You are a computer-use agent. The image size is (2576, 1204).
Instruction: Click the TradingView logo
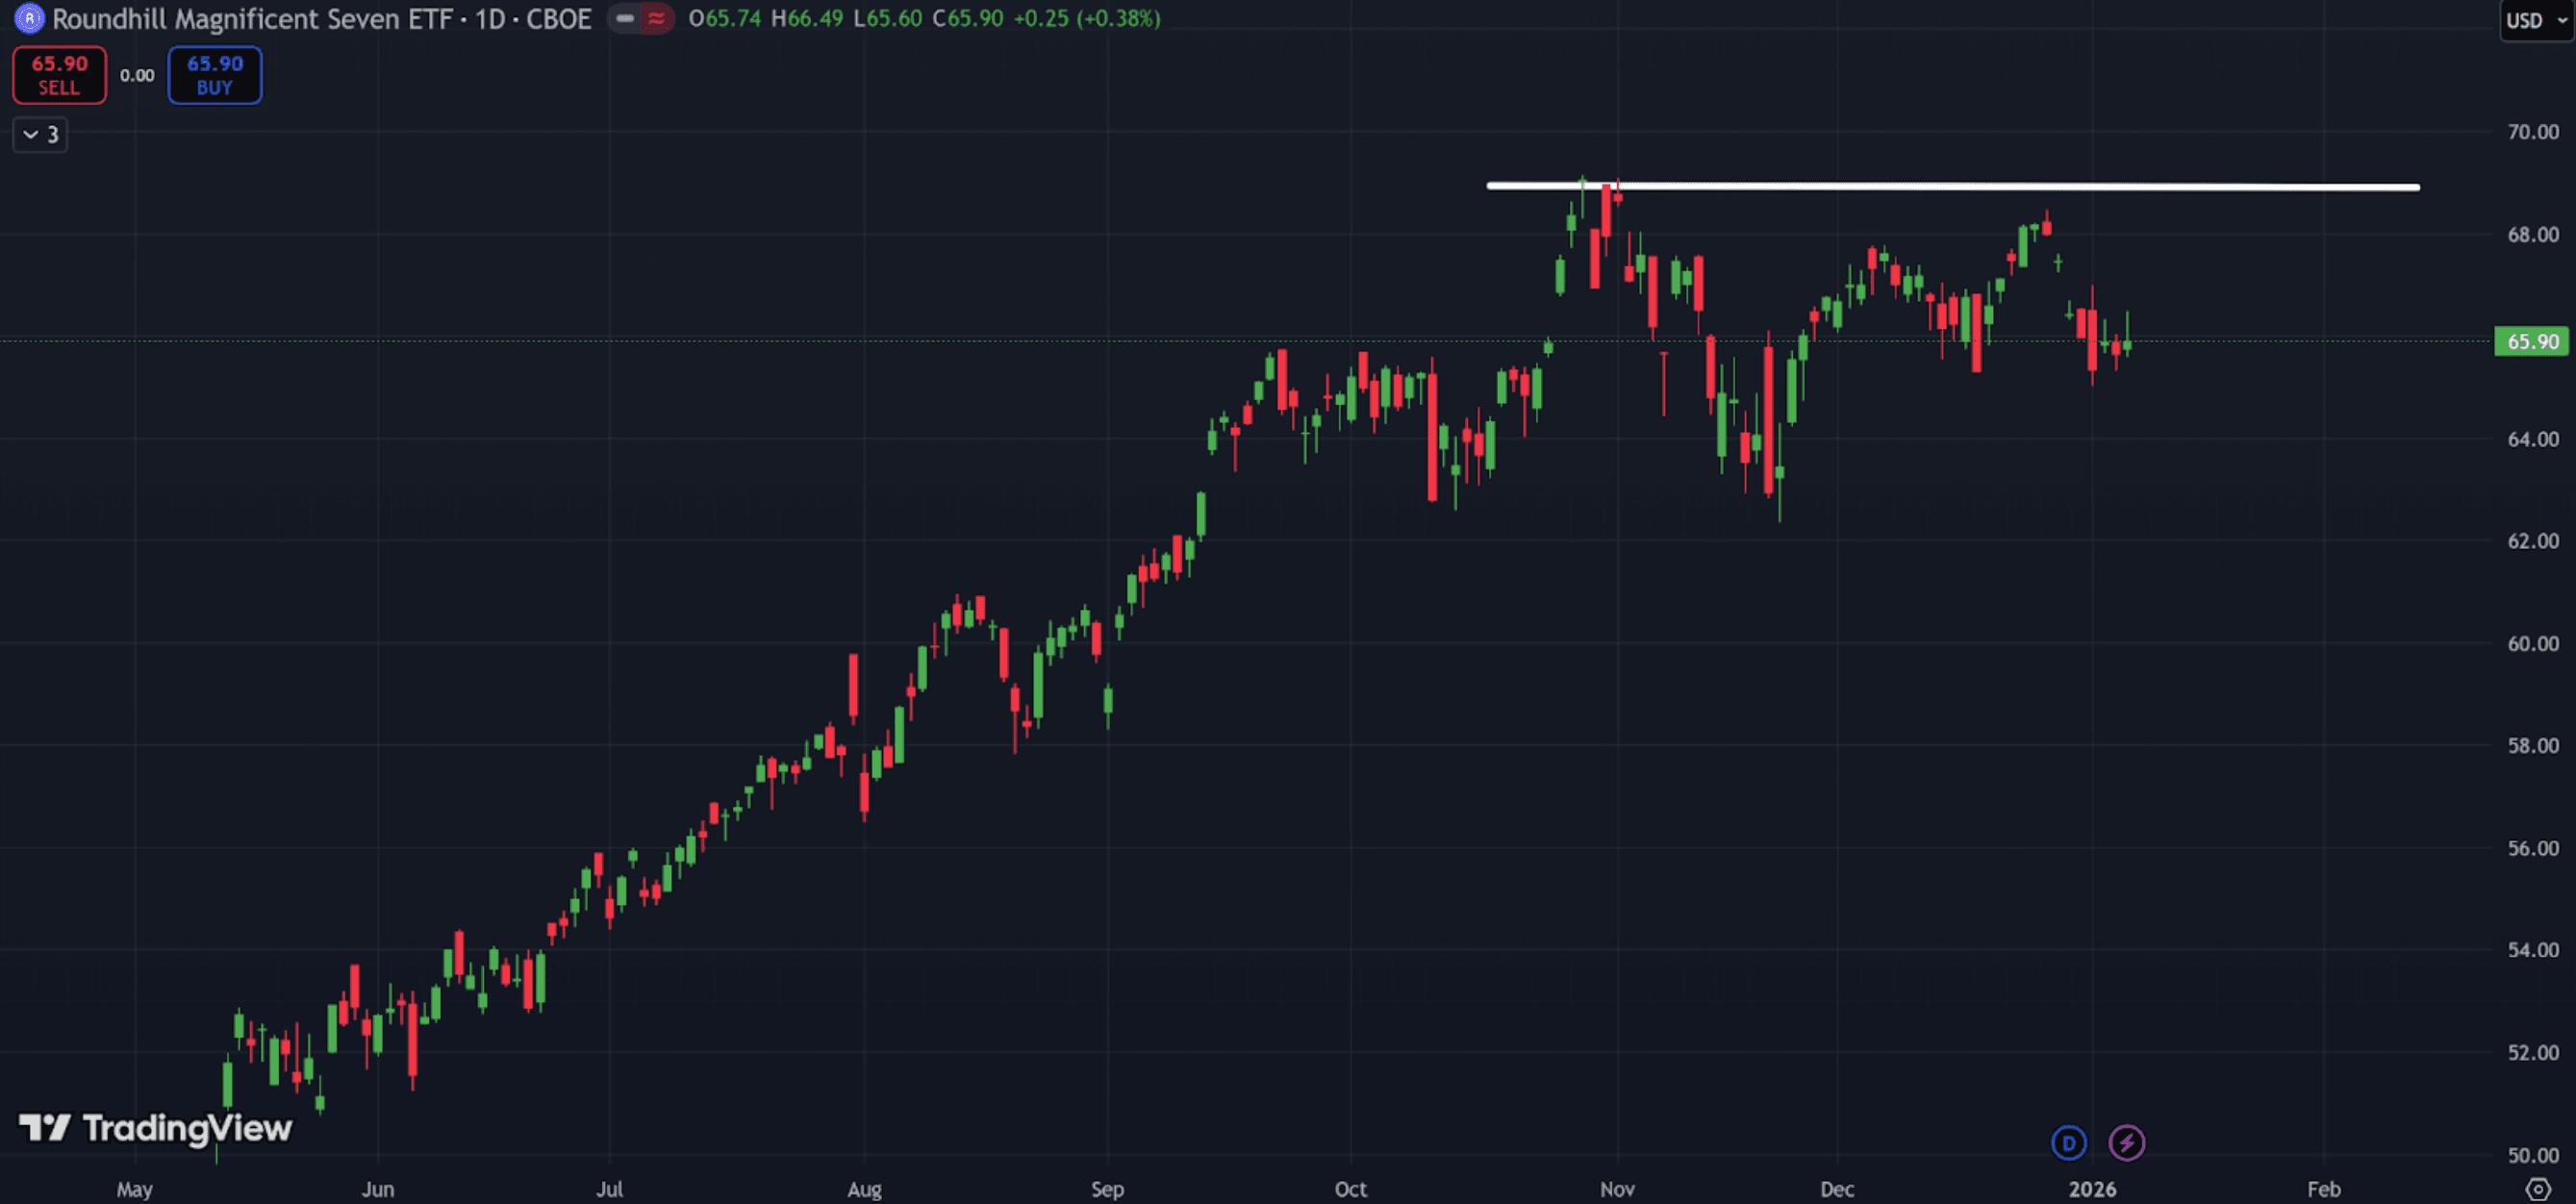pyautogui.click(x=156, y=1128)
